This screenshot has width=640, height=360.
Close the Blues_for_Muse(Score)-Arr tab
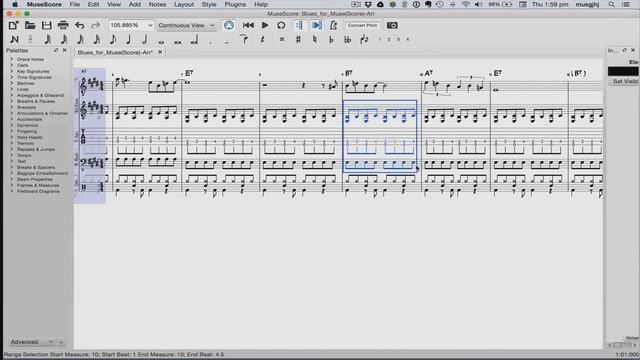160,52
